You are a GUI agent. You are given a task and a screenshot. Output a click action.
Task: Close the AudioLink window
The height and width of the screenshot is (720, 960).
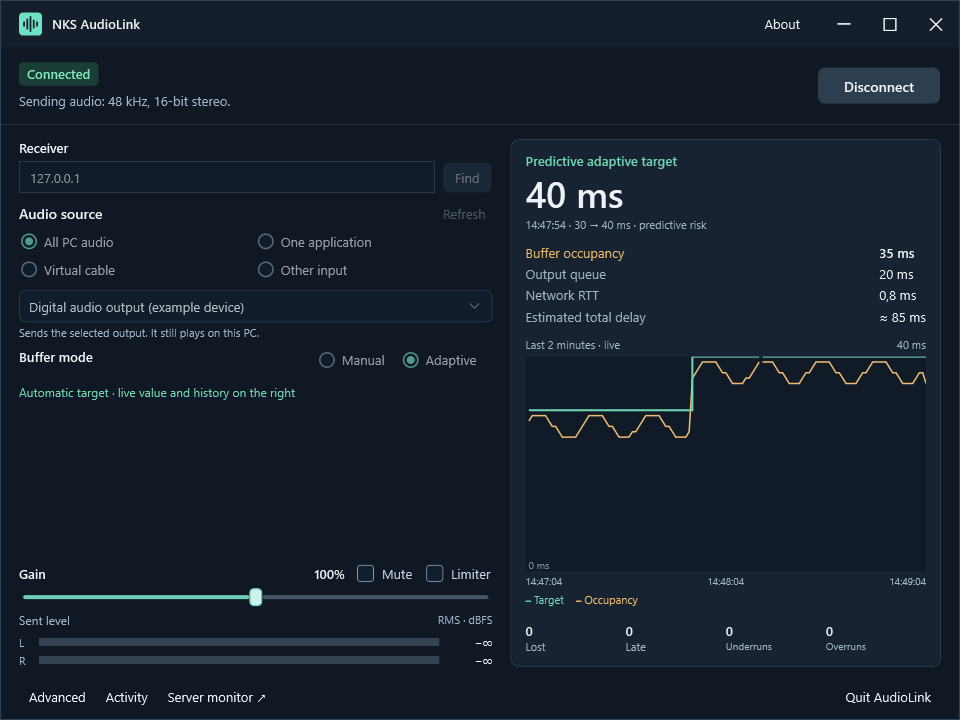pos(936,24)
